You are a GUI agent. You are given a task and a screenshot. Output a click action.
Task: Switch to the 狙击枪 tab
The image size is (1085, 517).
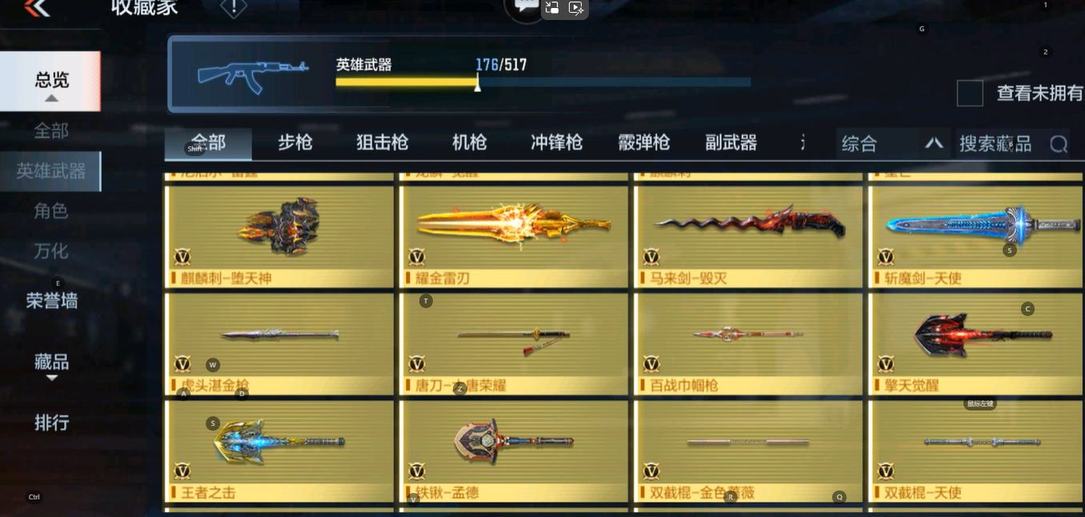click(382, 143)
